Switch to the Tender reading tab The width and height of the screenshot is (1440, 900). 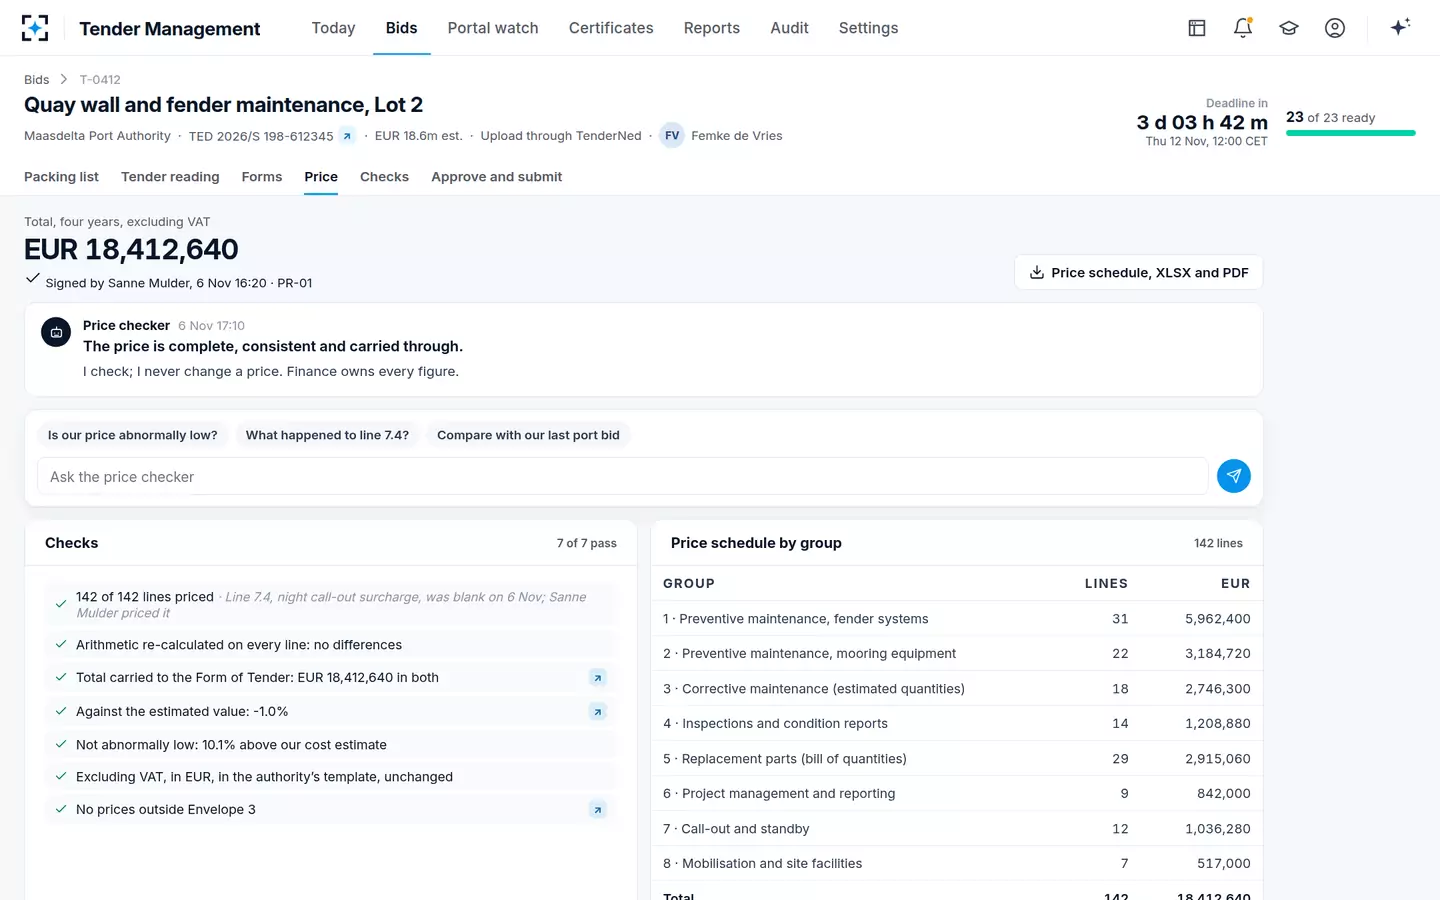point(170,177)
